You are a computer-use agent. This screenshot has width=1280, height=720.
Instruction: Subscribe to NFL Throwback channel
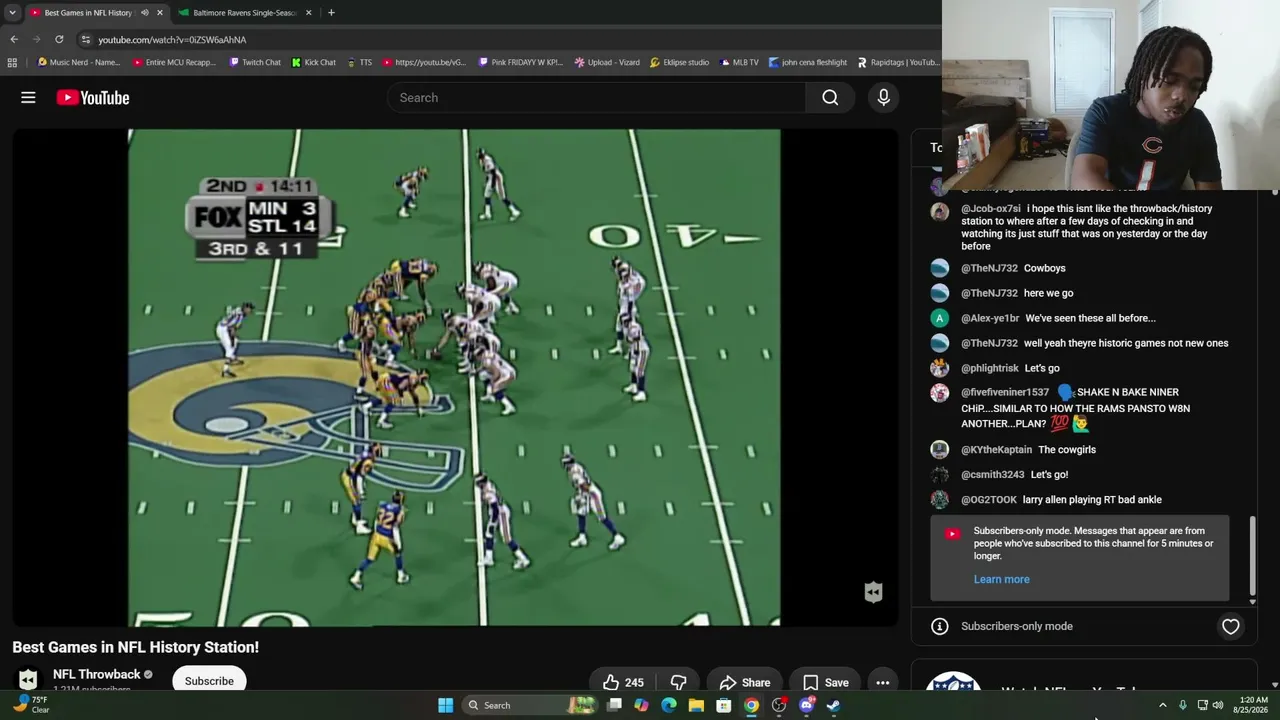209,681
